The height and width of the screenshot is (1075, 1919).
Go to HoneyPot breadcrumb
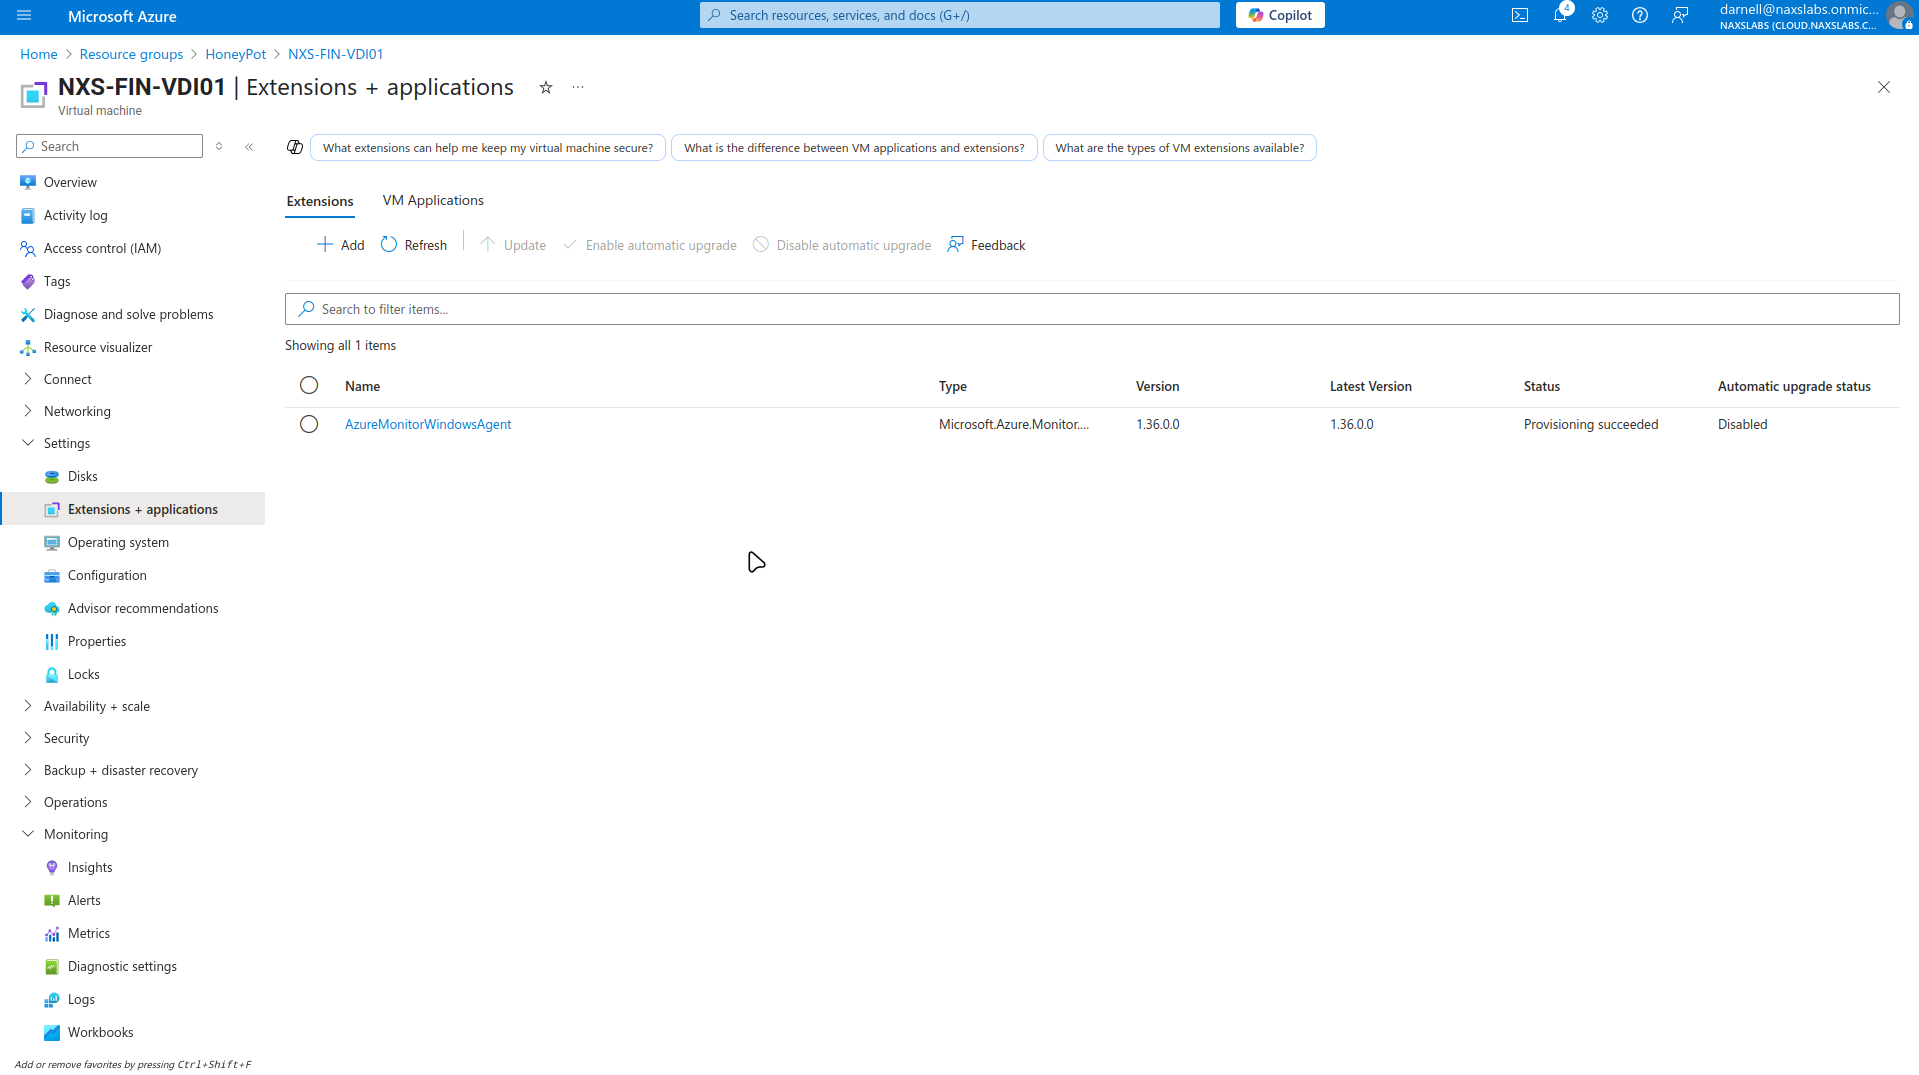click(x=236, y=55)
